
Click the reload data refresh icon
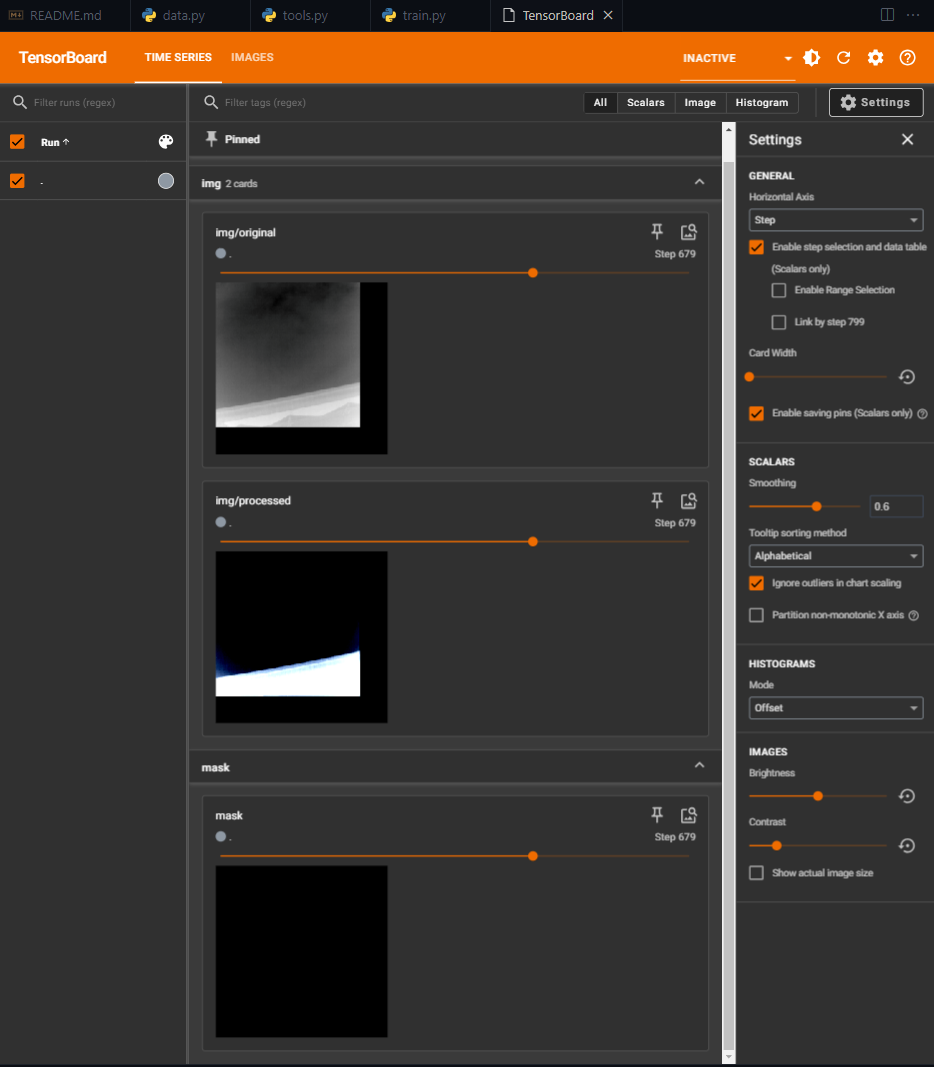click(843, 58)
